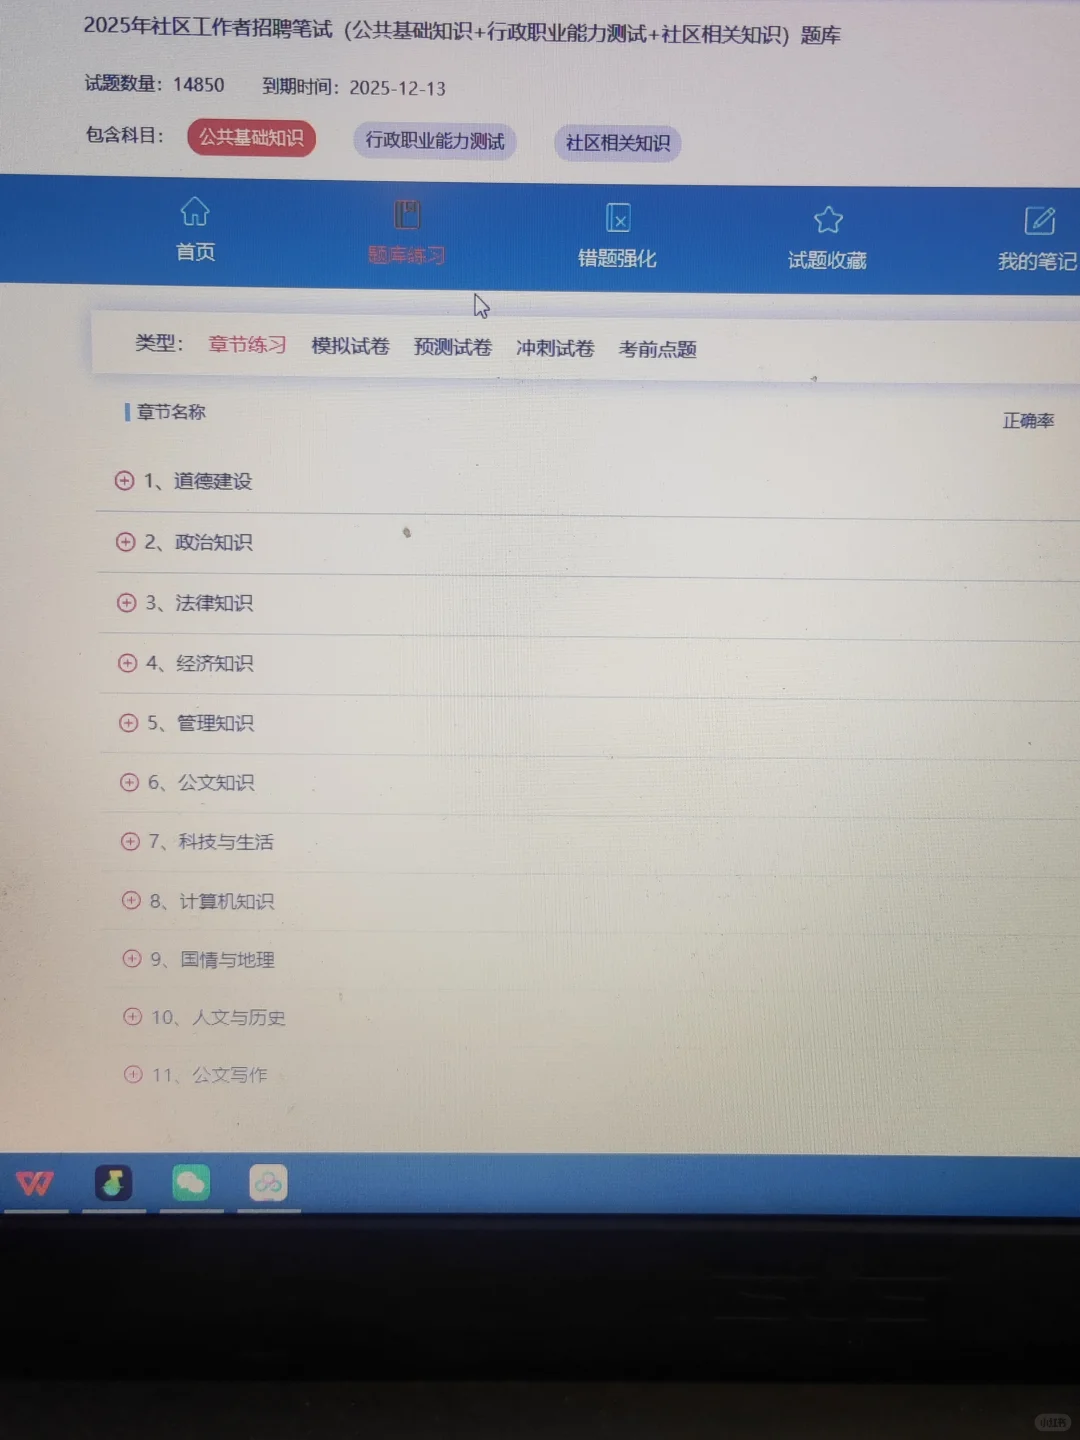Switch to the 冲刺试卷 tab
The width and height of the screenshot is (1080, 1440).
[553, 347]
